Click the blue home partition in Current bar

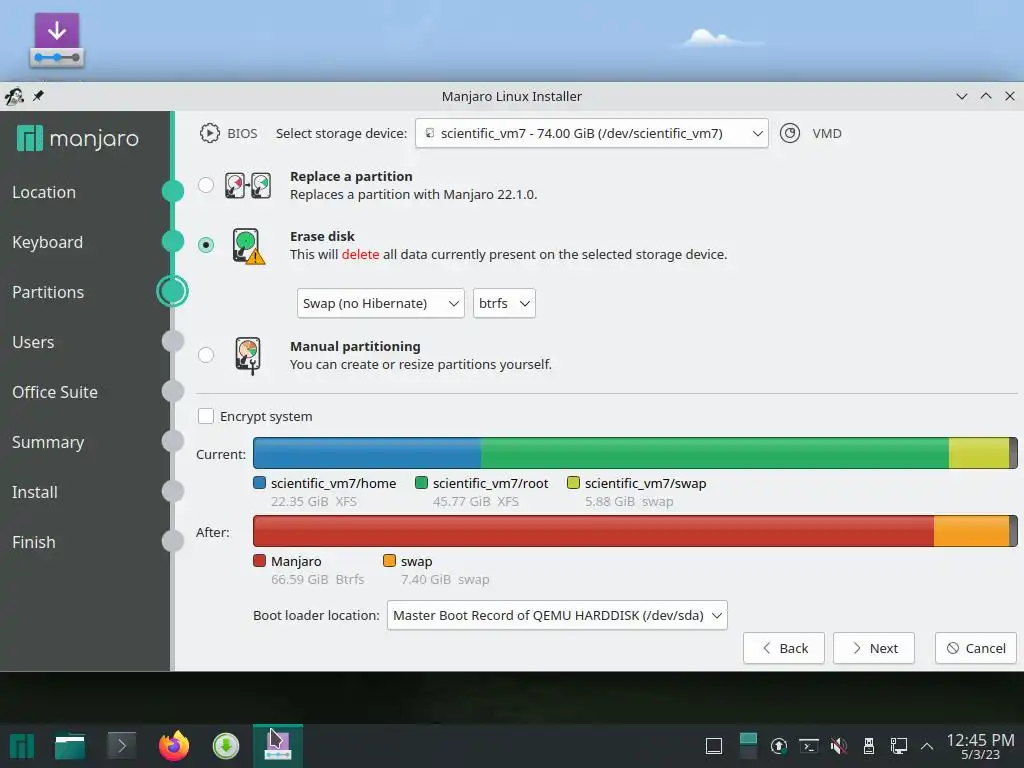(x=367, y=453)
